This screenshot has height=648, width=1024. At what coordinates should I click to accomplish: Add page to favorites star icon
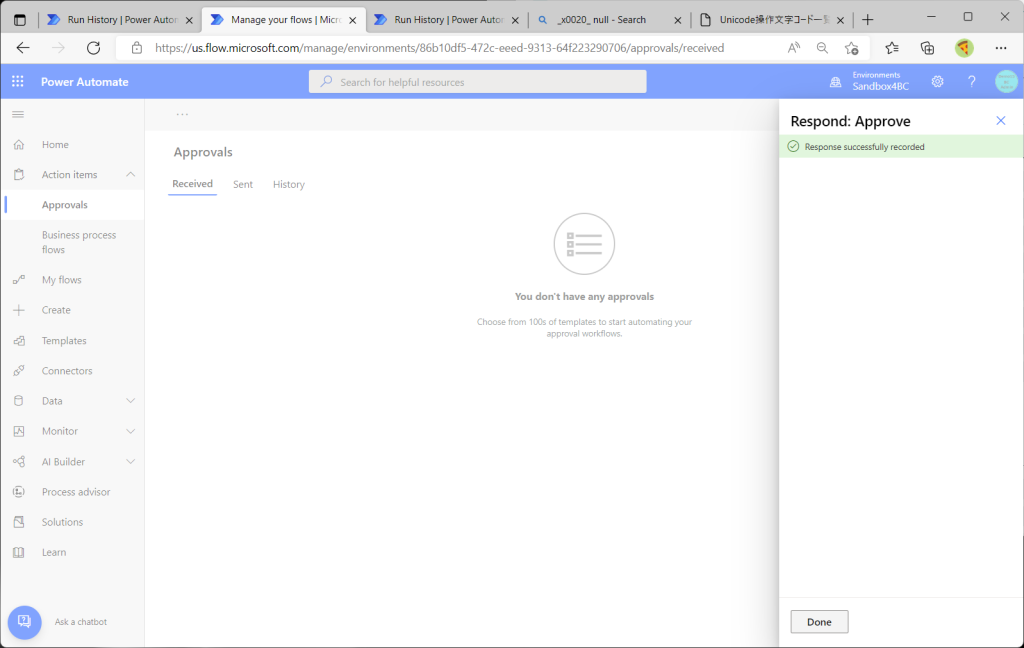pos(852,48)
